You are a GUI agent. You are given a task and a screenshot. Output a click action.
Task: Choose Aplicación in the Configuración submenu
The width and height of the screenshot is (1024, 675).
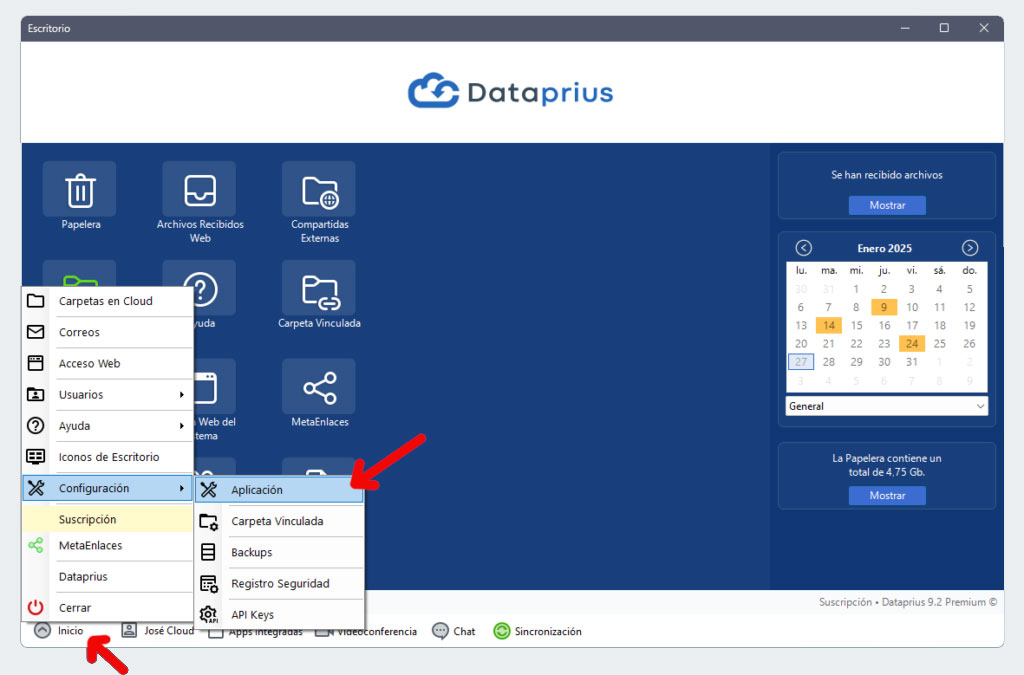click(280, 490)
